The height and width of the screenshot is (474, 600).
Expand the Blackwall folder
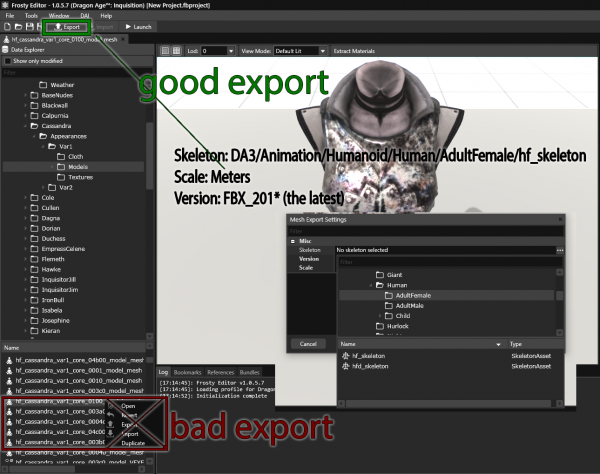click(26, 105)
